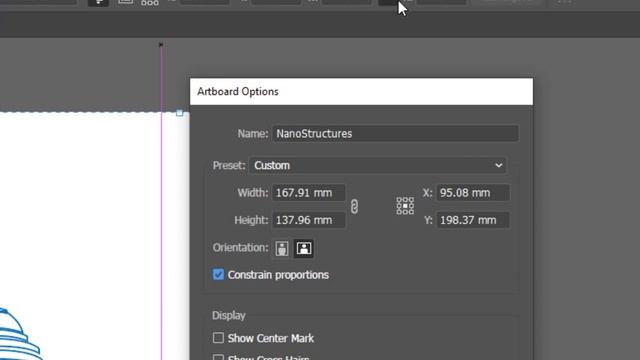Click the artboard top-right corner handle
Screen dimensions: 640x360
179,113
